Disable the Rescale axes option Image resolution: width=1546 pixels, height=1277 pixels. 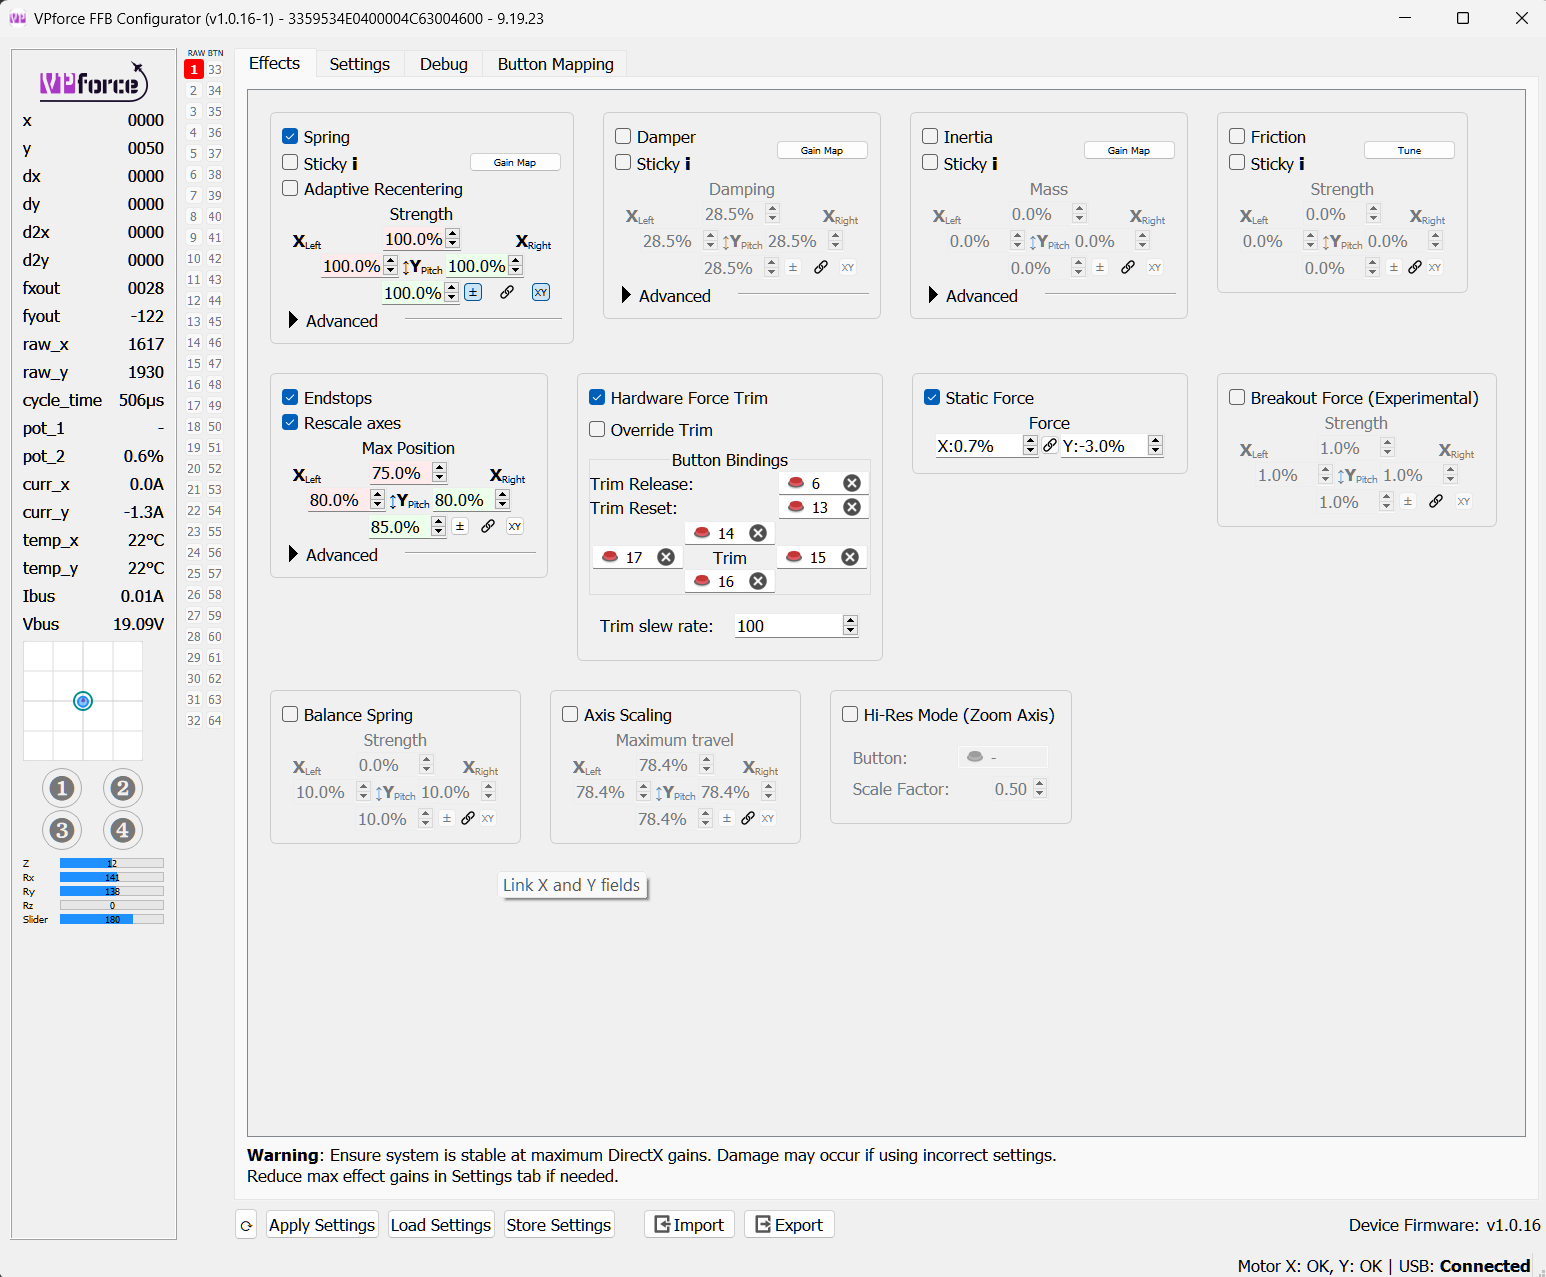[x=290, y=422]
